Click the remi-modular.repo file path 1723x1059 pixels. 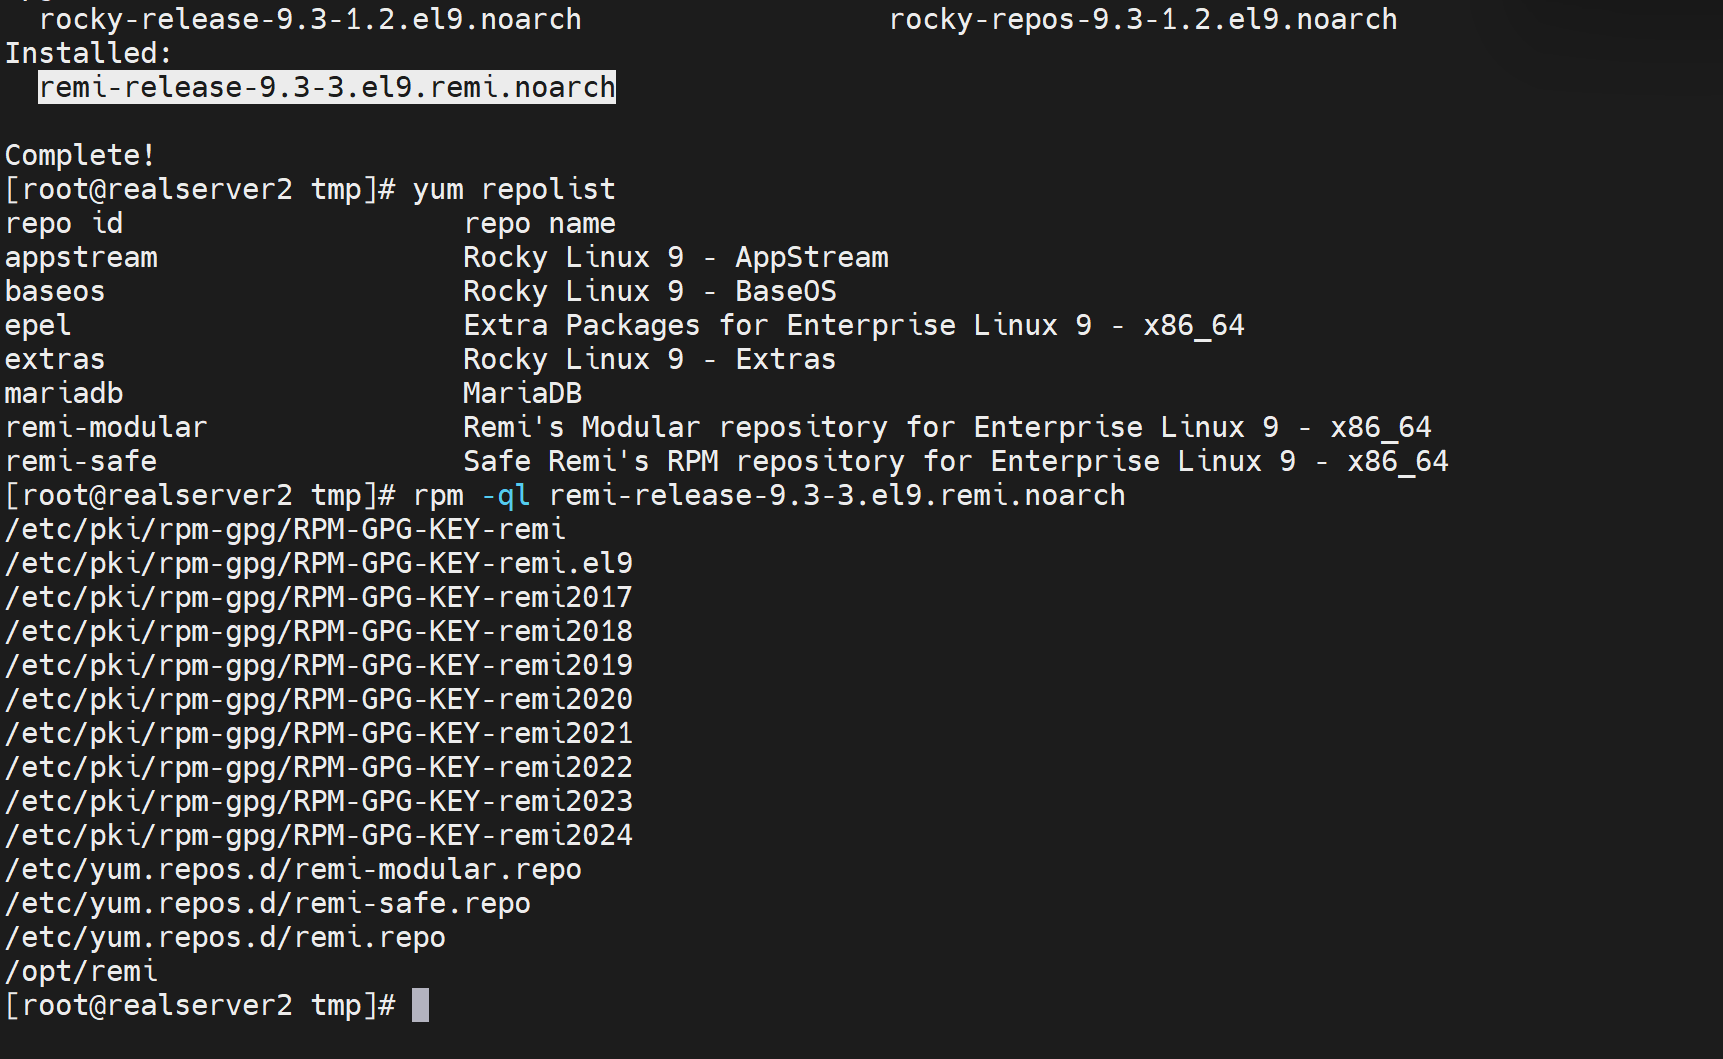coord(293,870)
